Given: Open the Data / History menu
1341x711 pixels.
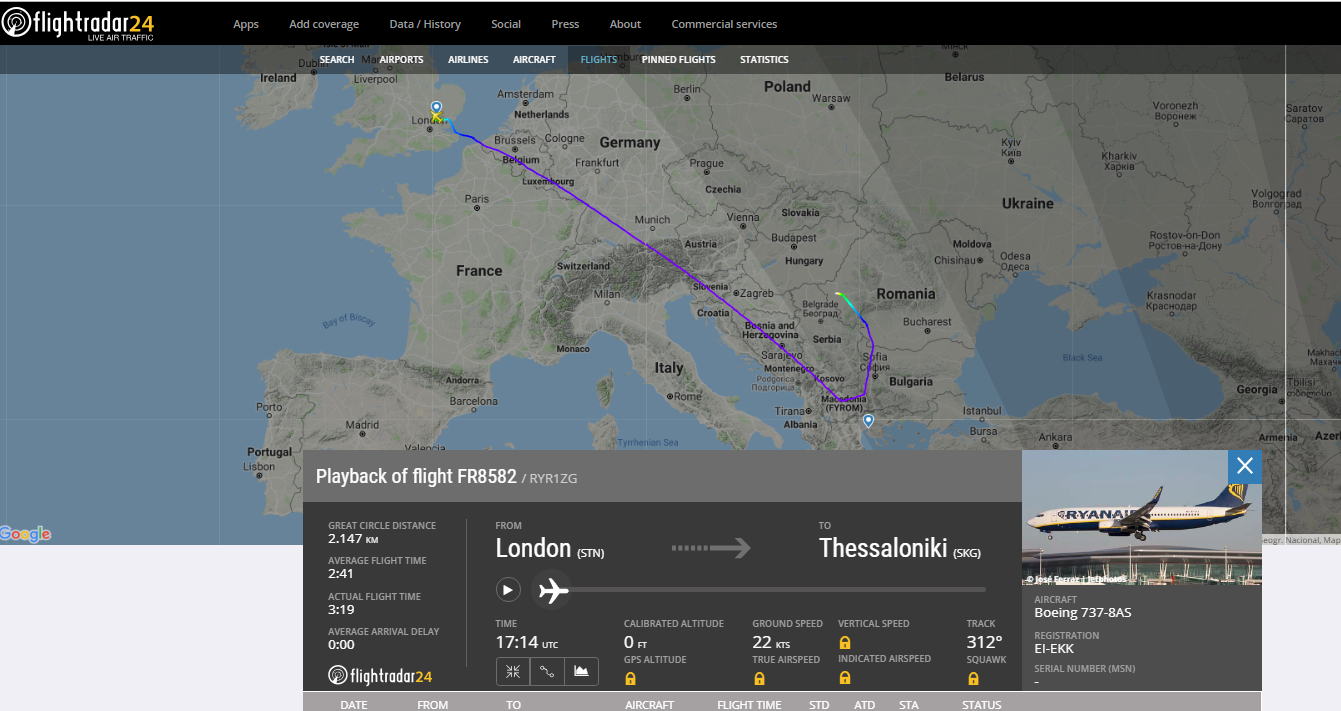Looking at the screenshot, I should click(425, 24).
